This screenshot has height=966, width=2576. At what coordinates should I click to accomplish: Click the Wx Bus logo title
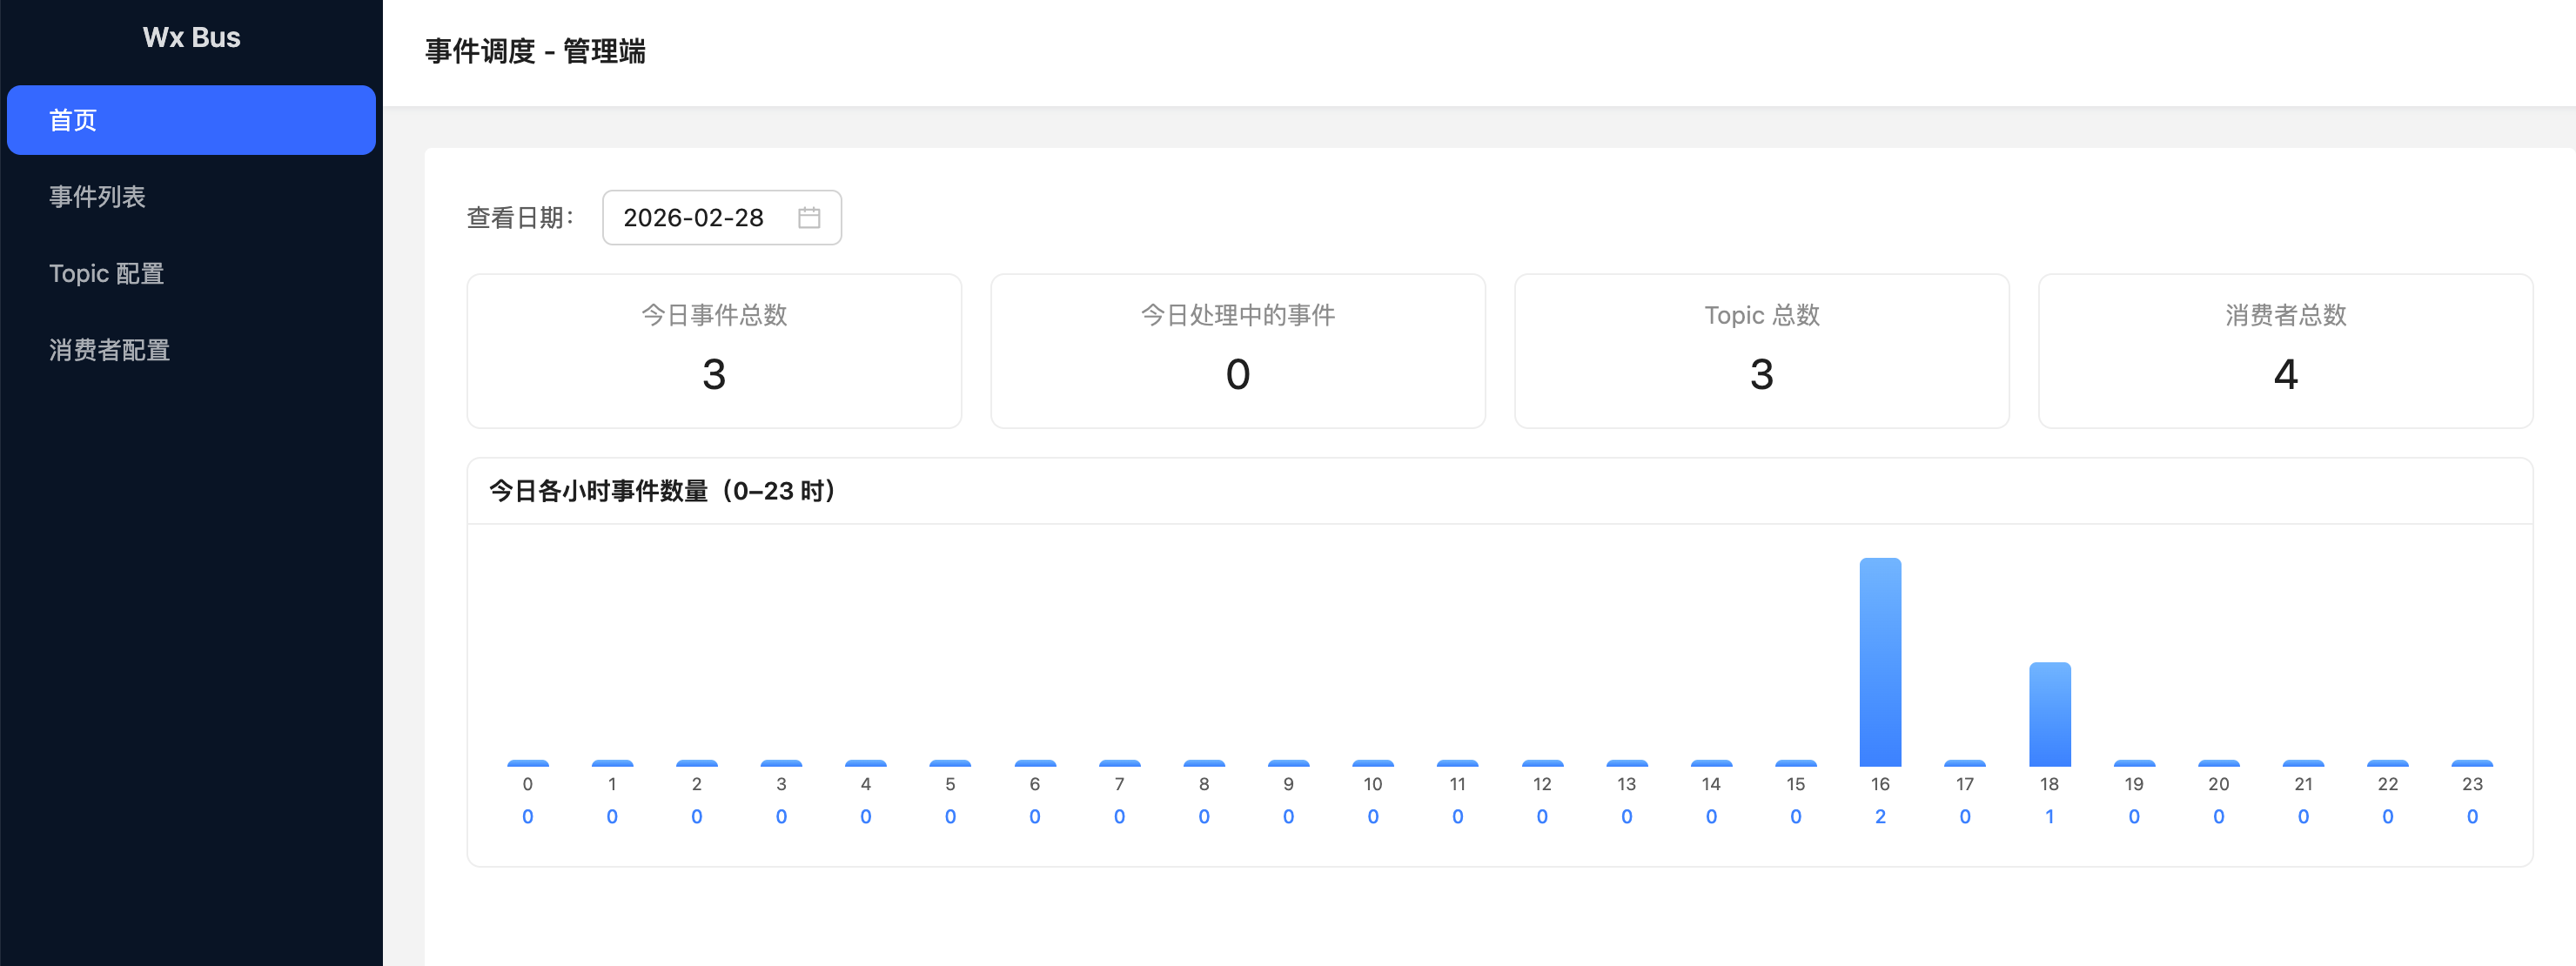click(x=191, y=37)
